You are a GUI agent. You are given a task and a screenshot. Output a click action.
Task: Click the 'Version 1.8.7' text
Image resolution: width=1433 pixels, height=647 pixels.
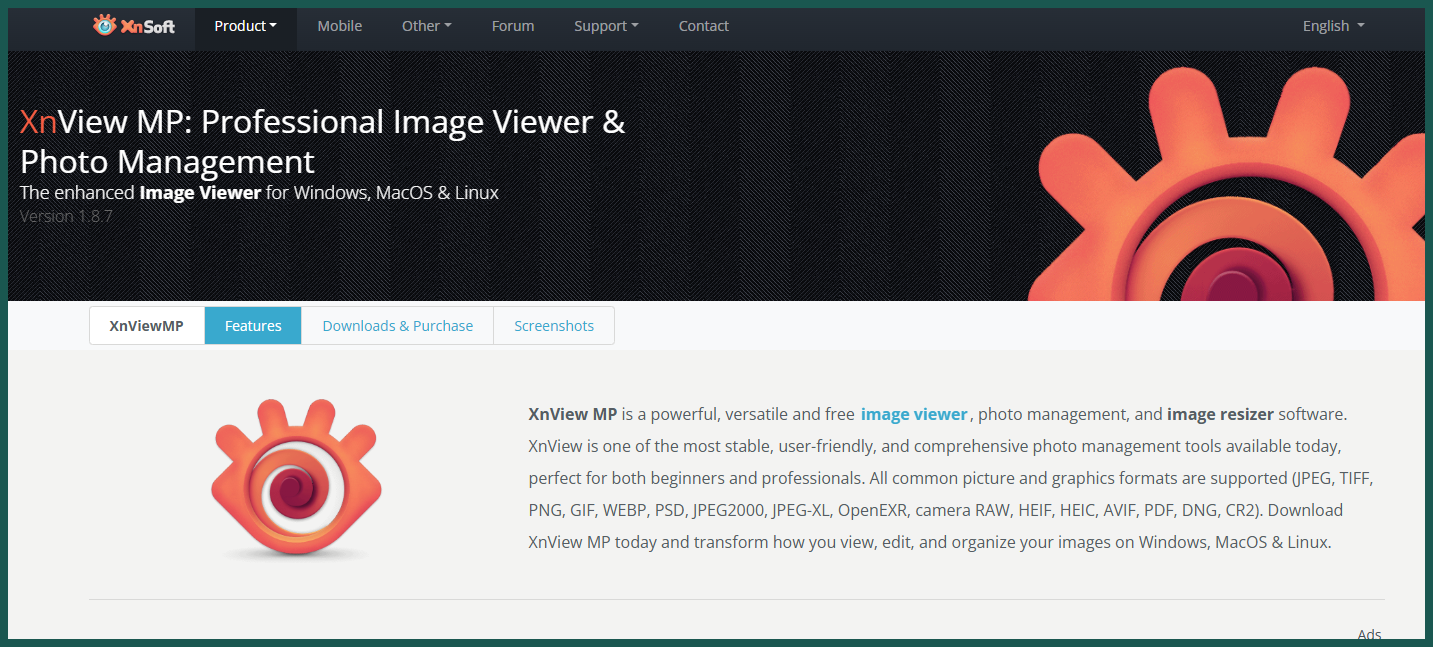click(x=66, y=216)
